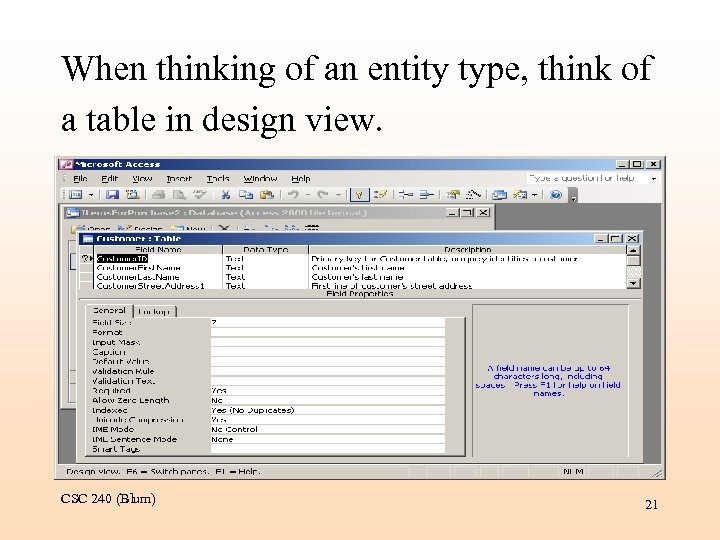Open the Undo history dropdown arrow
This screenshot has height=540, width=720.
pyautogui.click(x=308, y=195)
